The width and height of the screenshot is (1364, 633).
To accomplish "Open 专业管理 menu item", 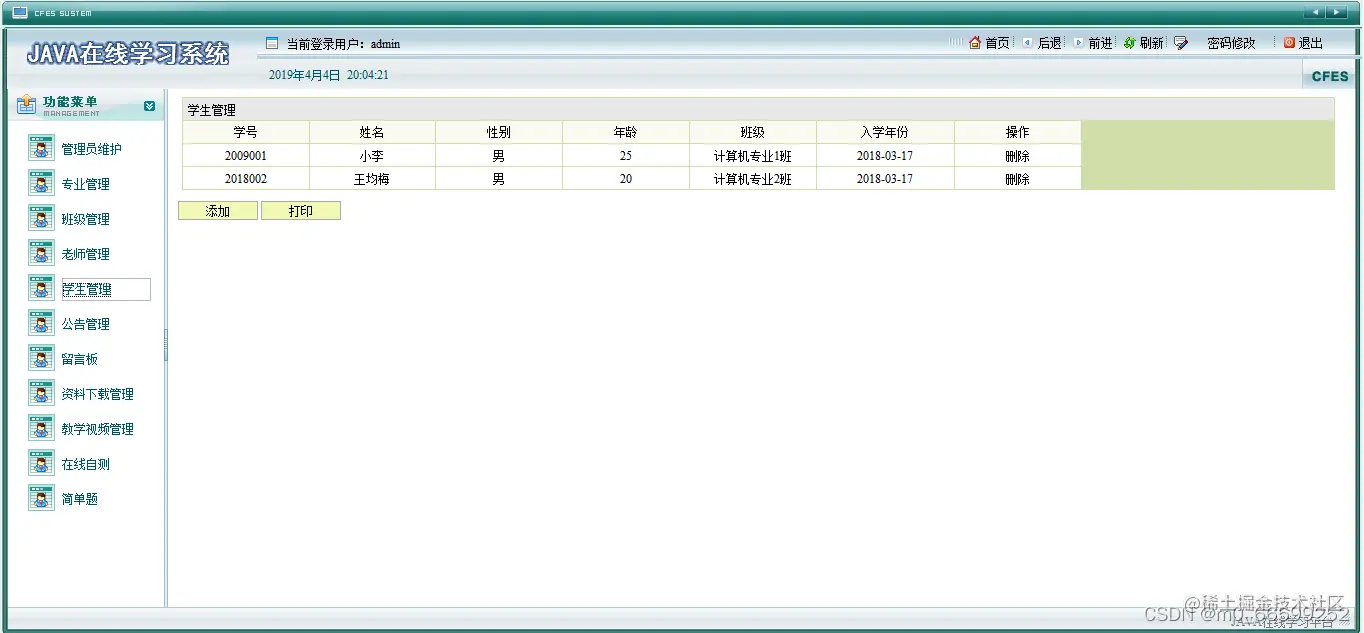I will [85, 184].
